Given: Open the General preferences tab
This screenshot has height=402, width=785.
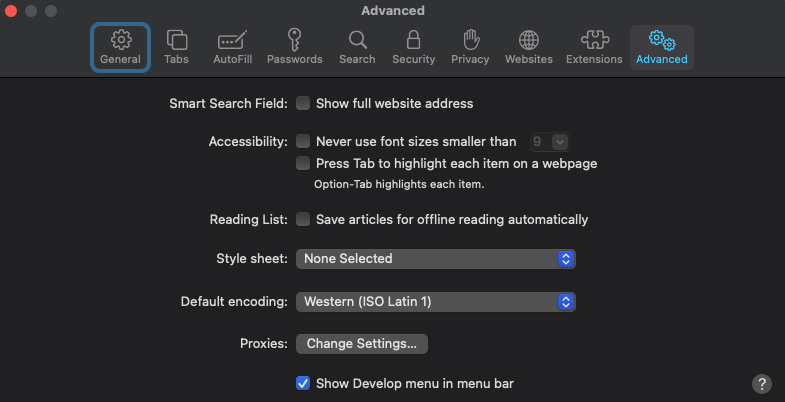Looking at the screenshot, I should click(x=120, y=48).
